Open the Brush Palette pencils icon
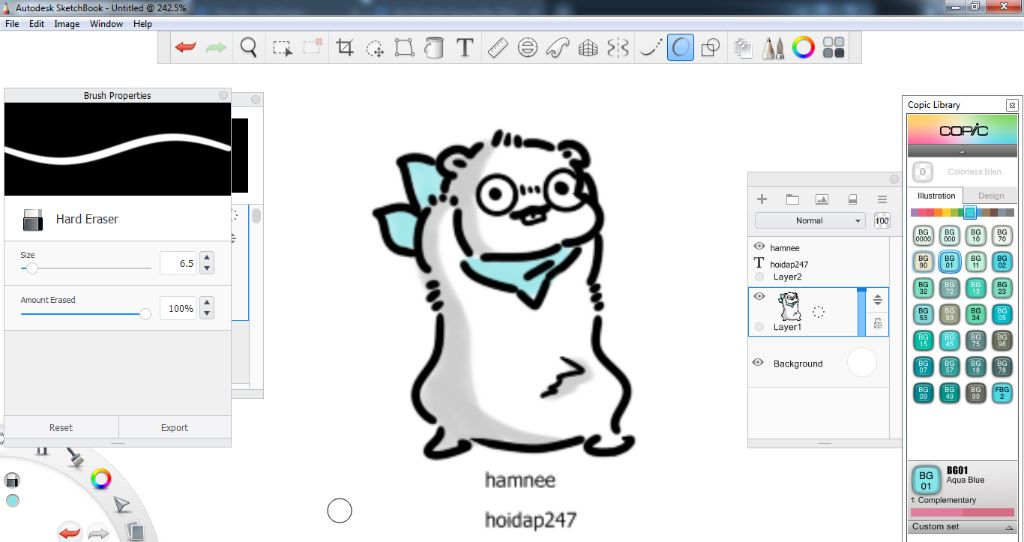The image size is (1024, 542). [773, 47]
